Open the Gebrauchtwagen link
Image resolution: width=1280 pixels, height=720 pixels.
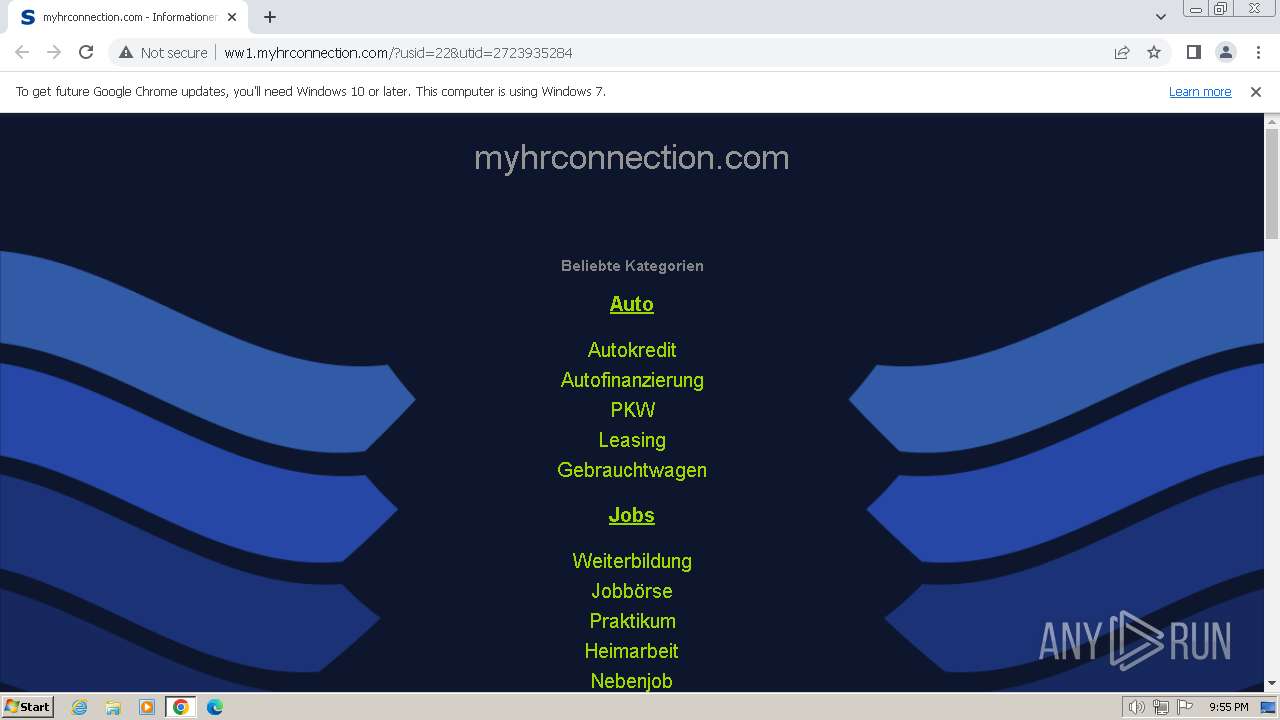[x=632, y=470]
